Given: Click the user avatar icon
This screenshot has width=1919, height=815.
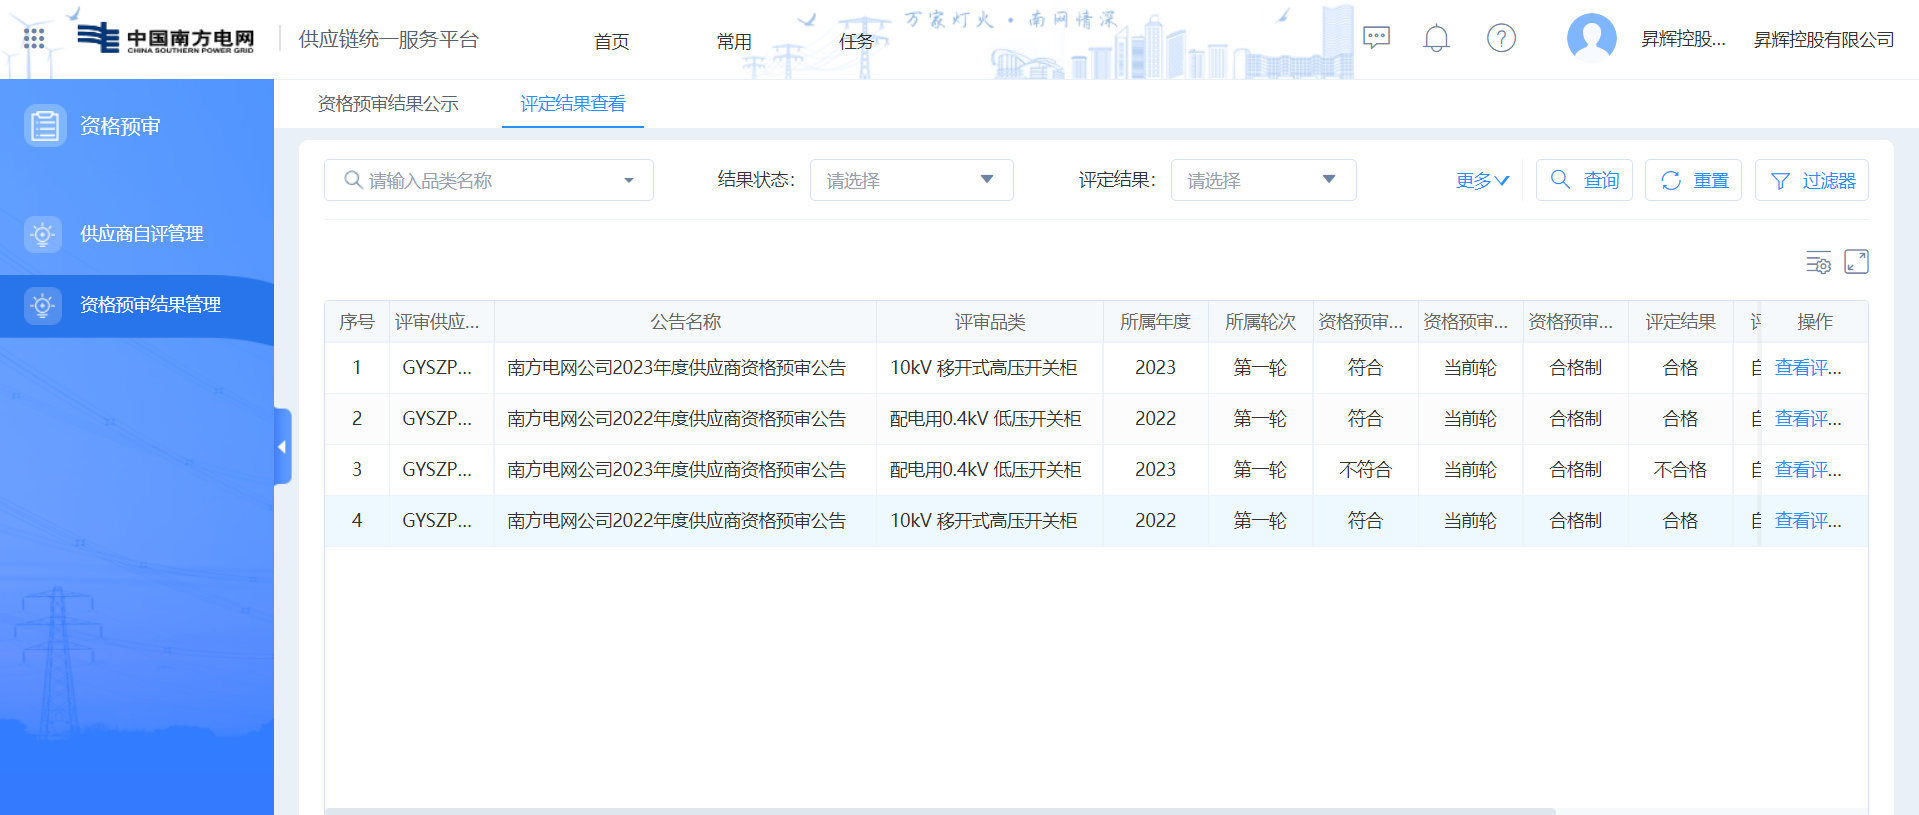Looking at the screenshot, I should (x=1590, y=39).
